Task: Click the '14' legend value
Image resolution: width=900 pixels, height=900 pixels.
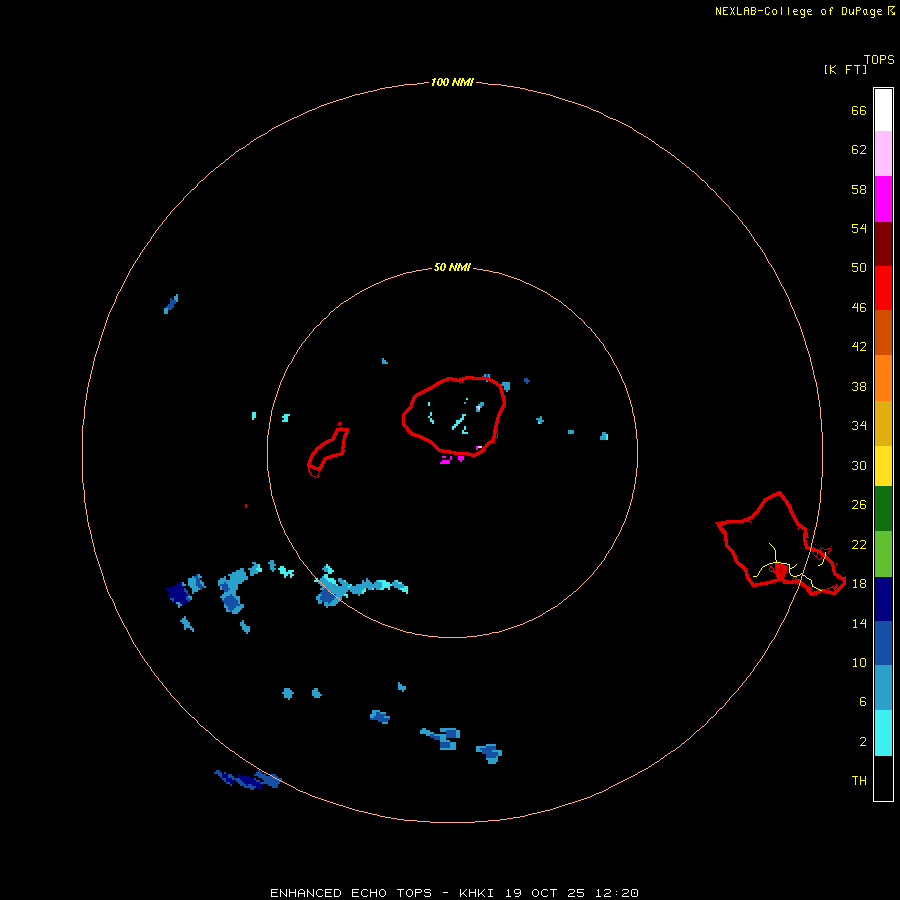Action: pos(859,623)
